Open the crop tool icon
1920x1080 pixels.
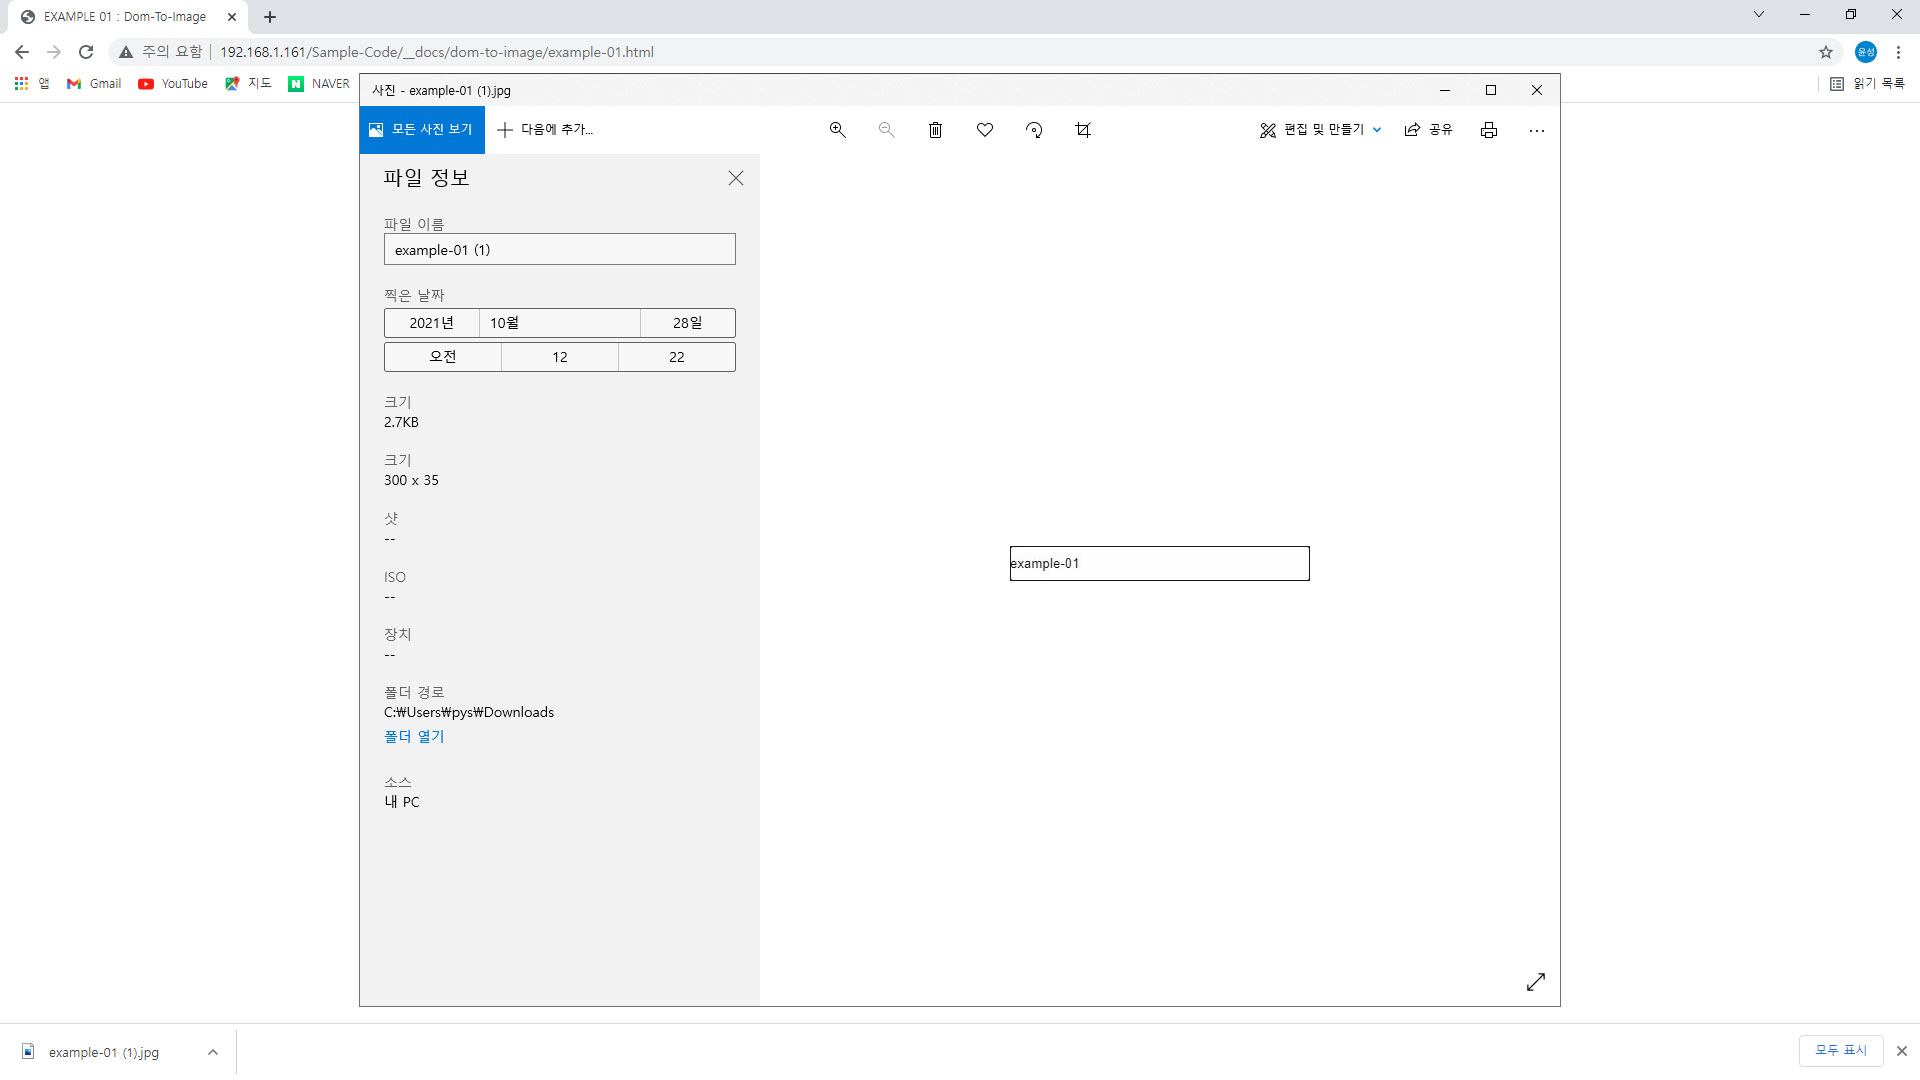[1083, 130]
